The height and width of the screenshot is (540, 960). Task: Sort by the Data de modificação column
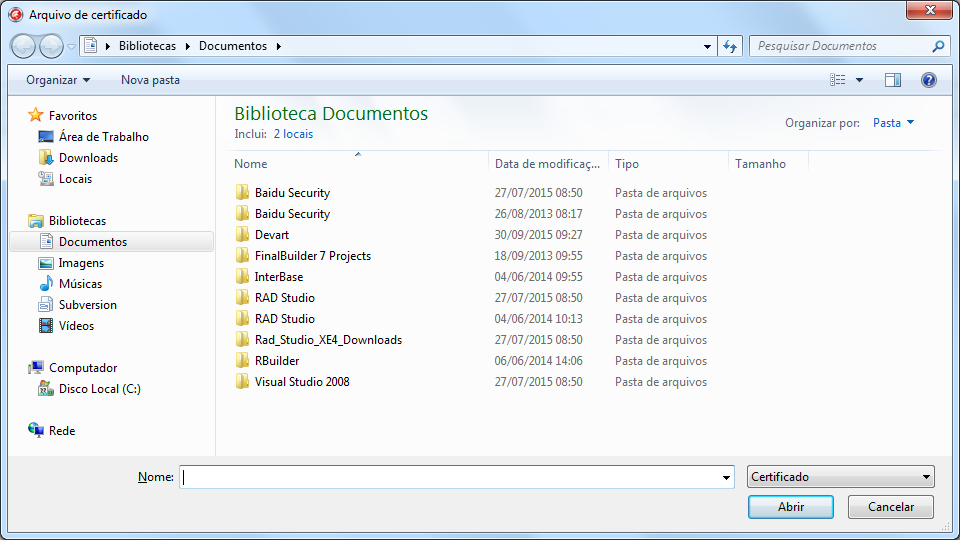tap(548, 164)
